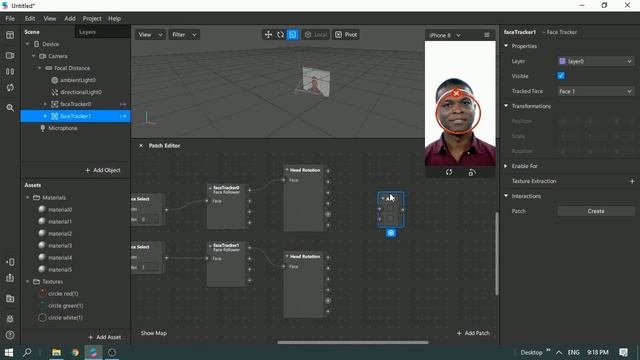640x360 pixels.
Task: Click the Patch Editor vertical scrollbar
Action: tap(497, 253)
